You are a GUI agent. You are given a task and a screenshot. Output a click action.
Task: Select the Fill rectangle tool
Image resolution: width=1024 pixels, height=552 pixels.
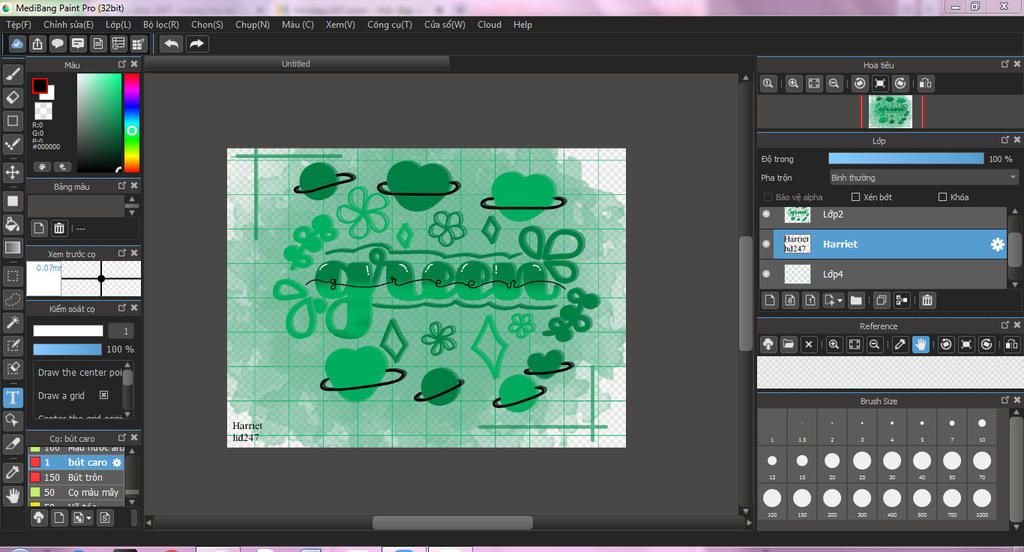click(12, 201)
